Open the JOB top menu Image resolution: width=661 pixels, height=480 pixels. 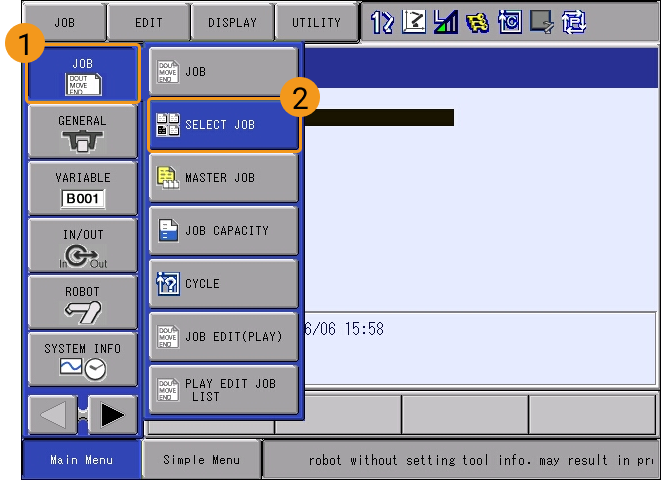click(64, 22)
